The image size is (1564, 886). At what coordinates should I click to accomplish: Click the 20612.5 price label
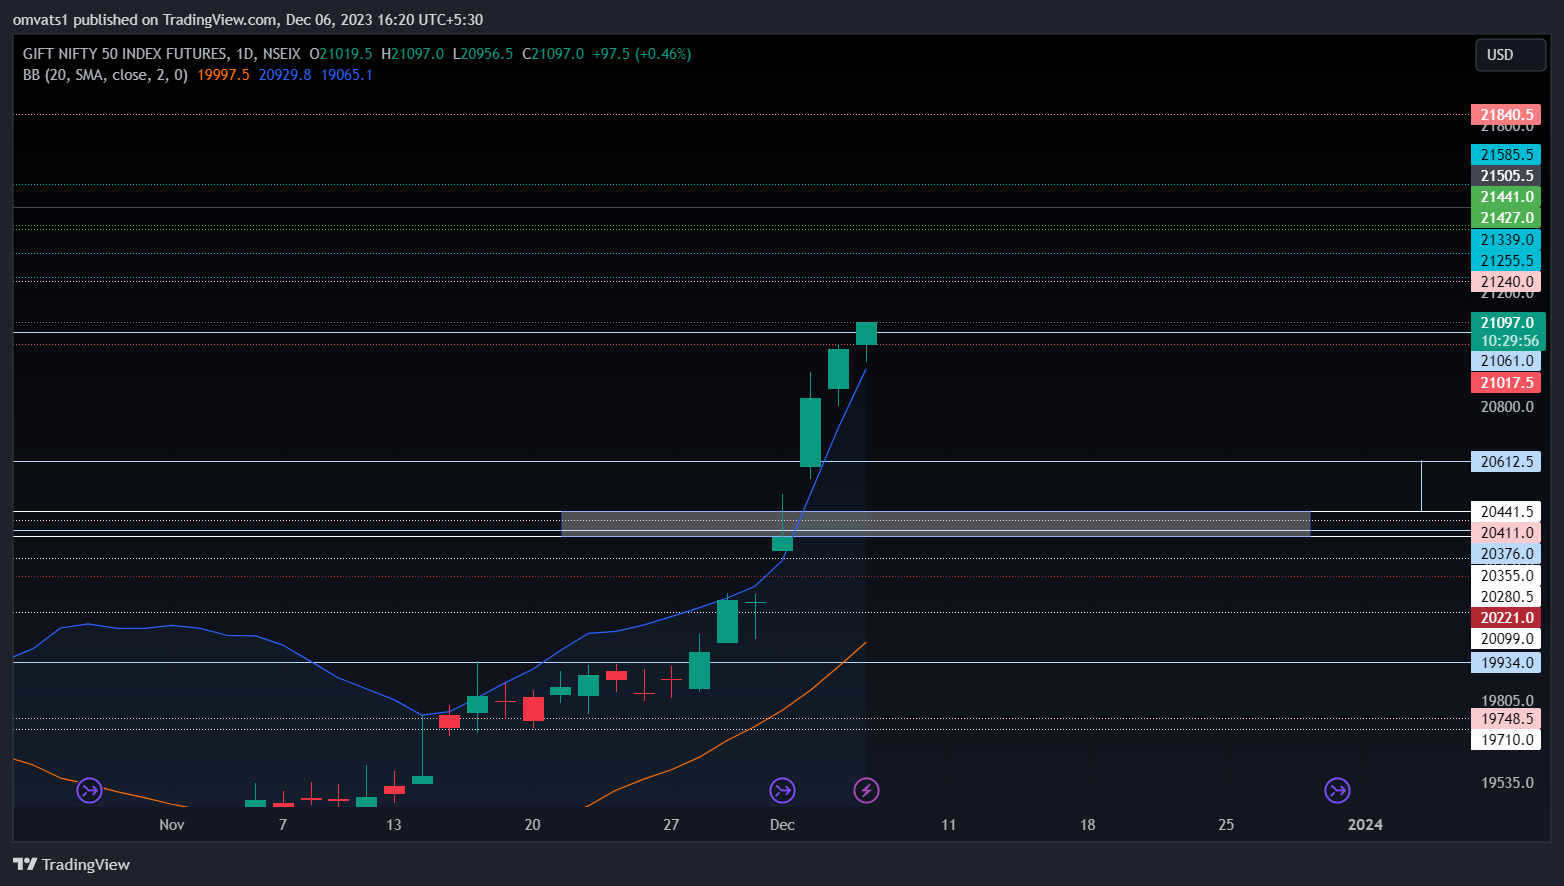pos(1506,462)
